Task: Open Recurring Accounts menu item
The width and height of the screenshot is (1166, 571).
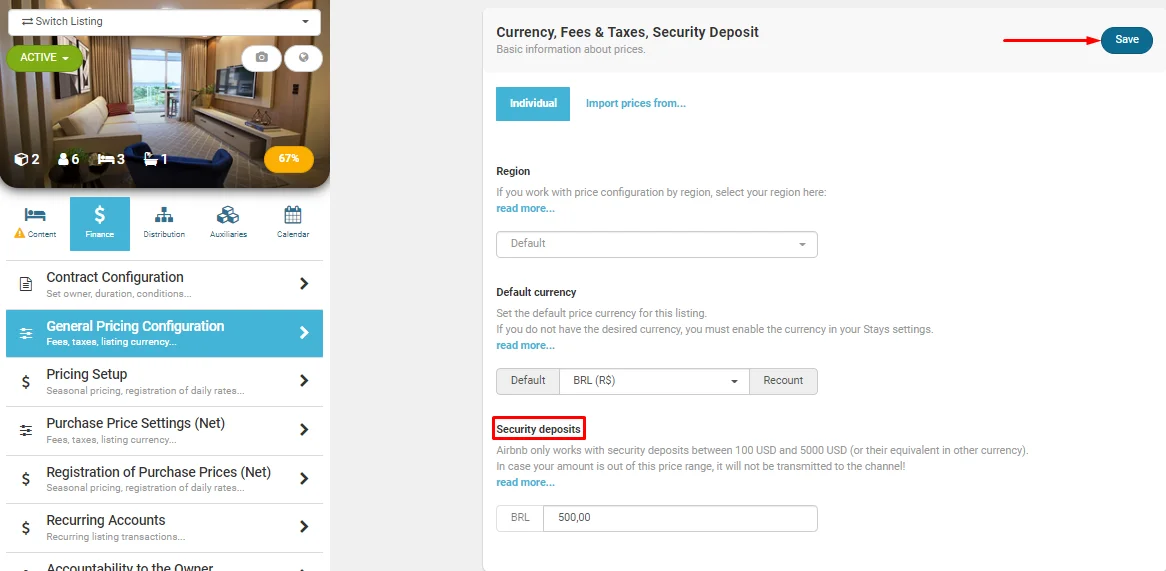Action: tap(164, 527)
